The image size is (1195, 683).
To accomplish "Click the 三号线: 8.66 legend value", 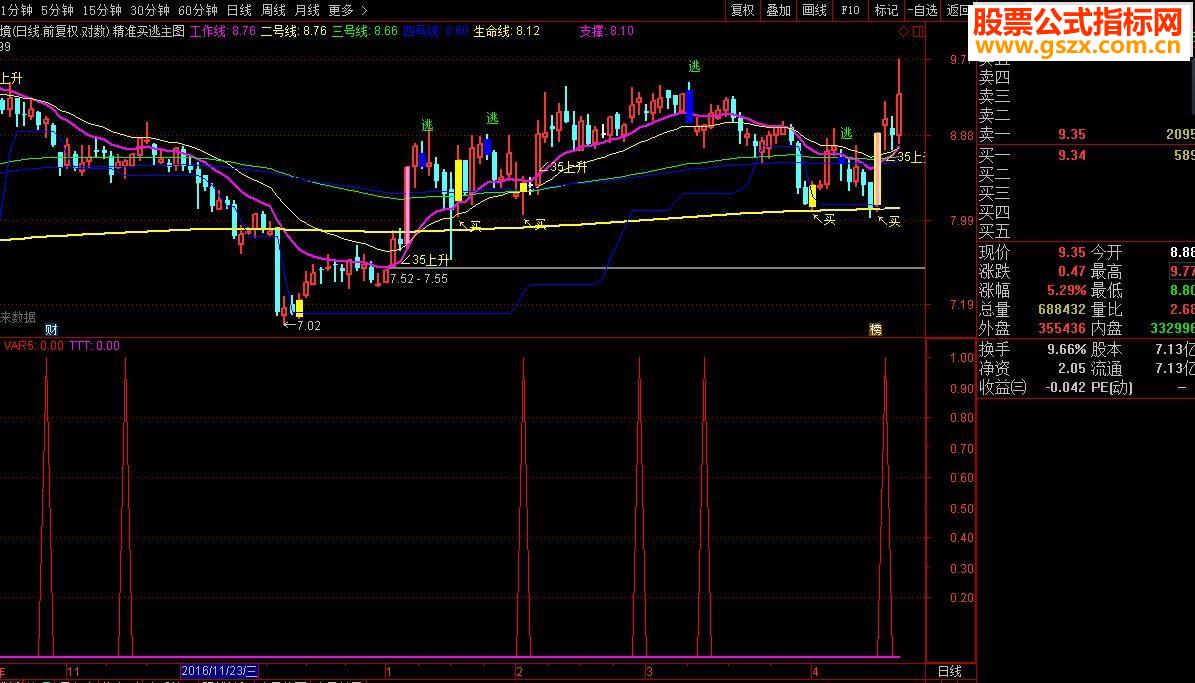I will point(364,31).
